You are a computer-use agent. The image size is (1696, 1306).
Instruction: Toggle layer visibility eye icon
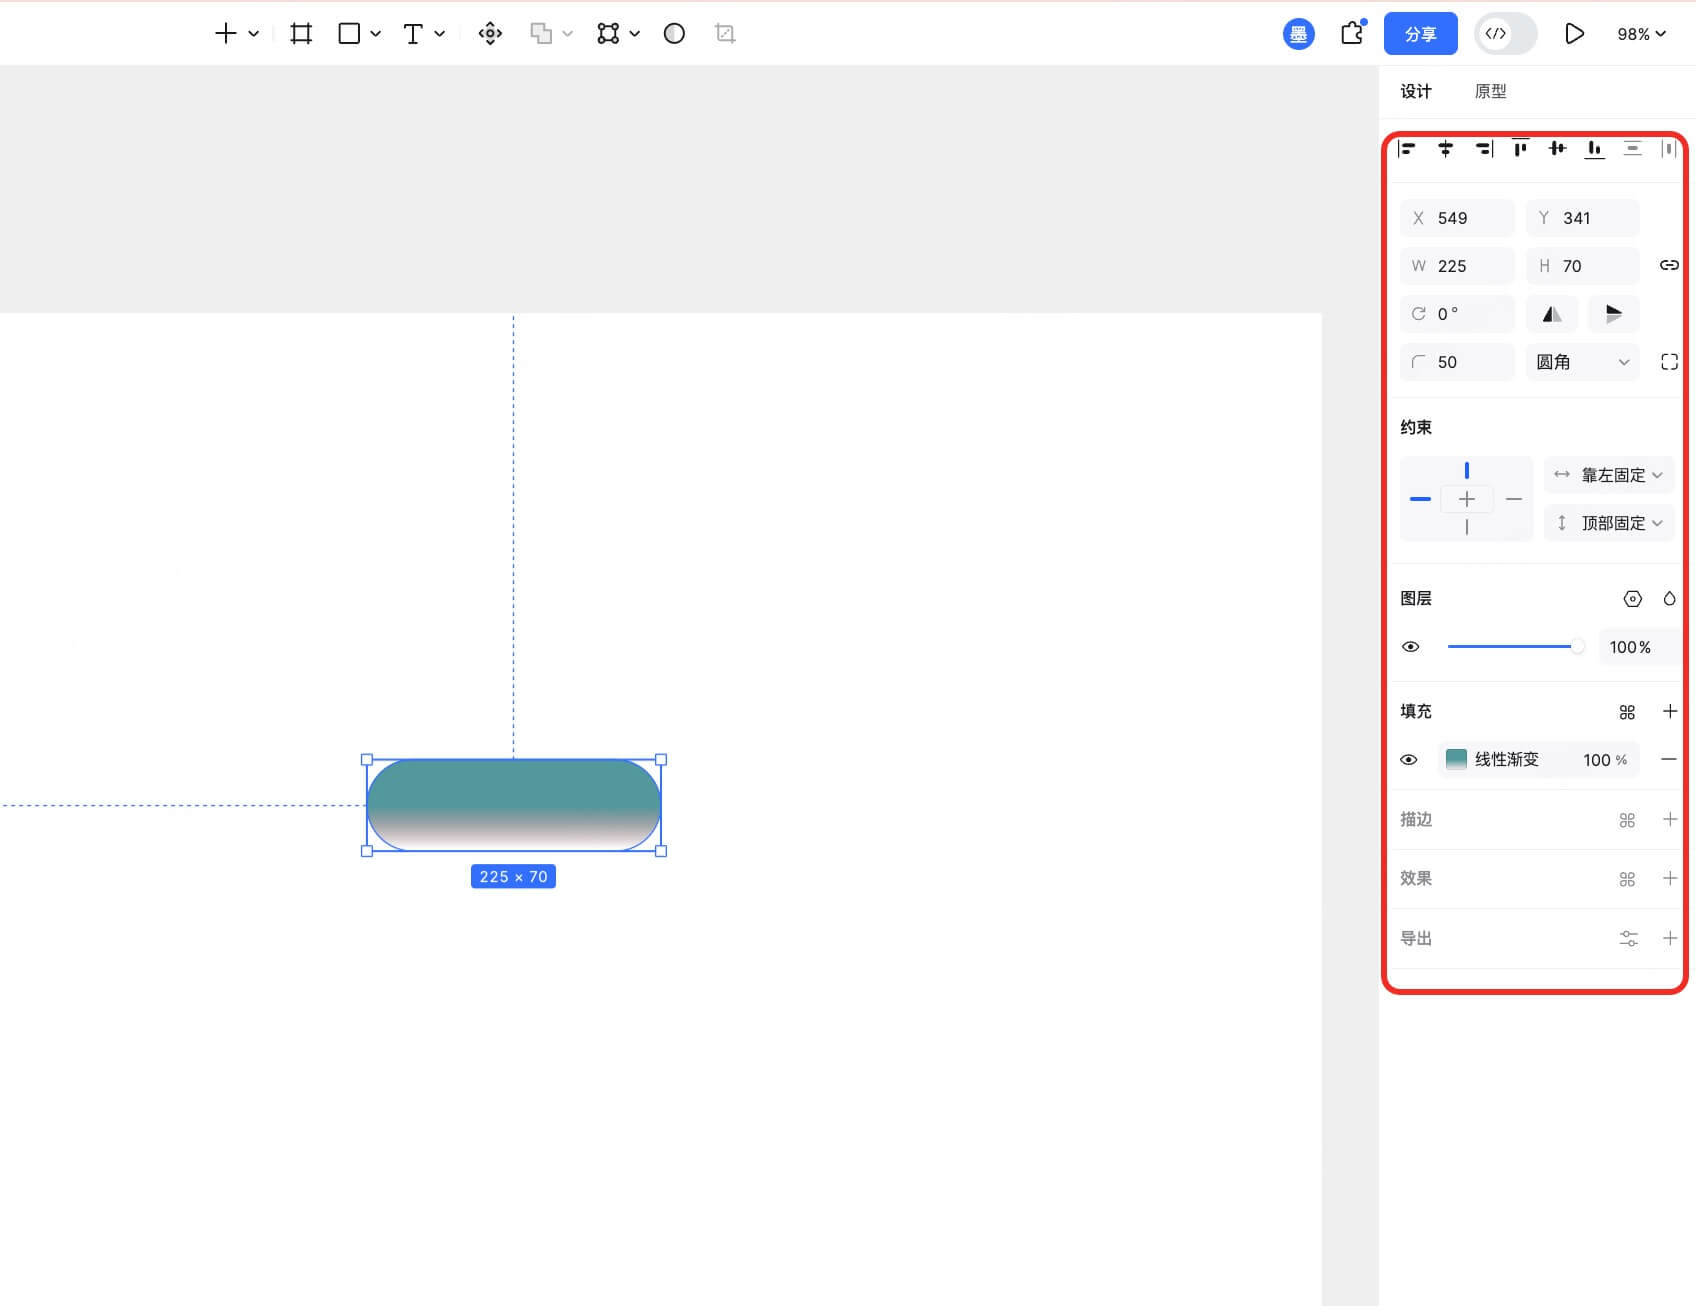tap(1410, 647)
